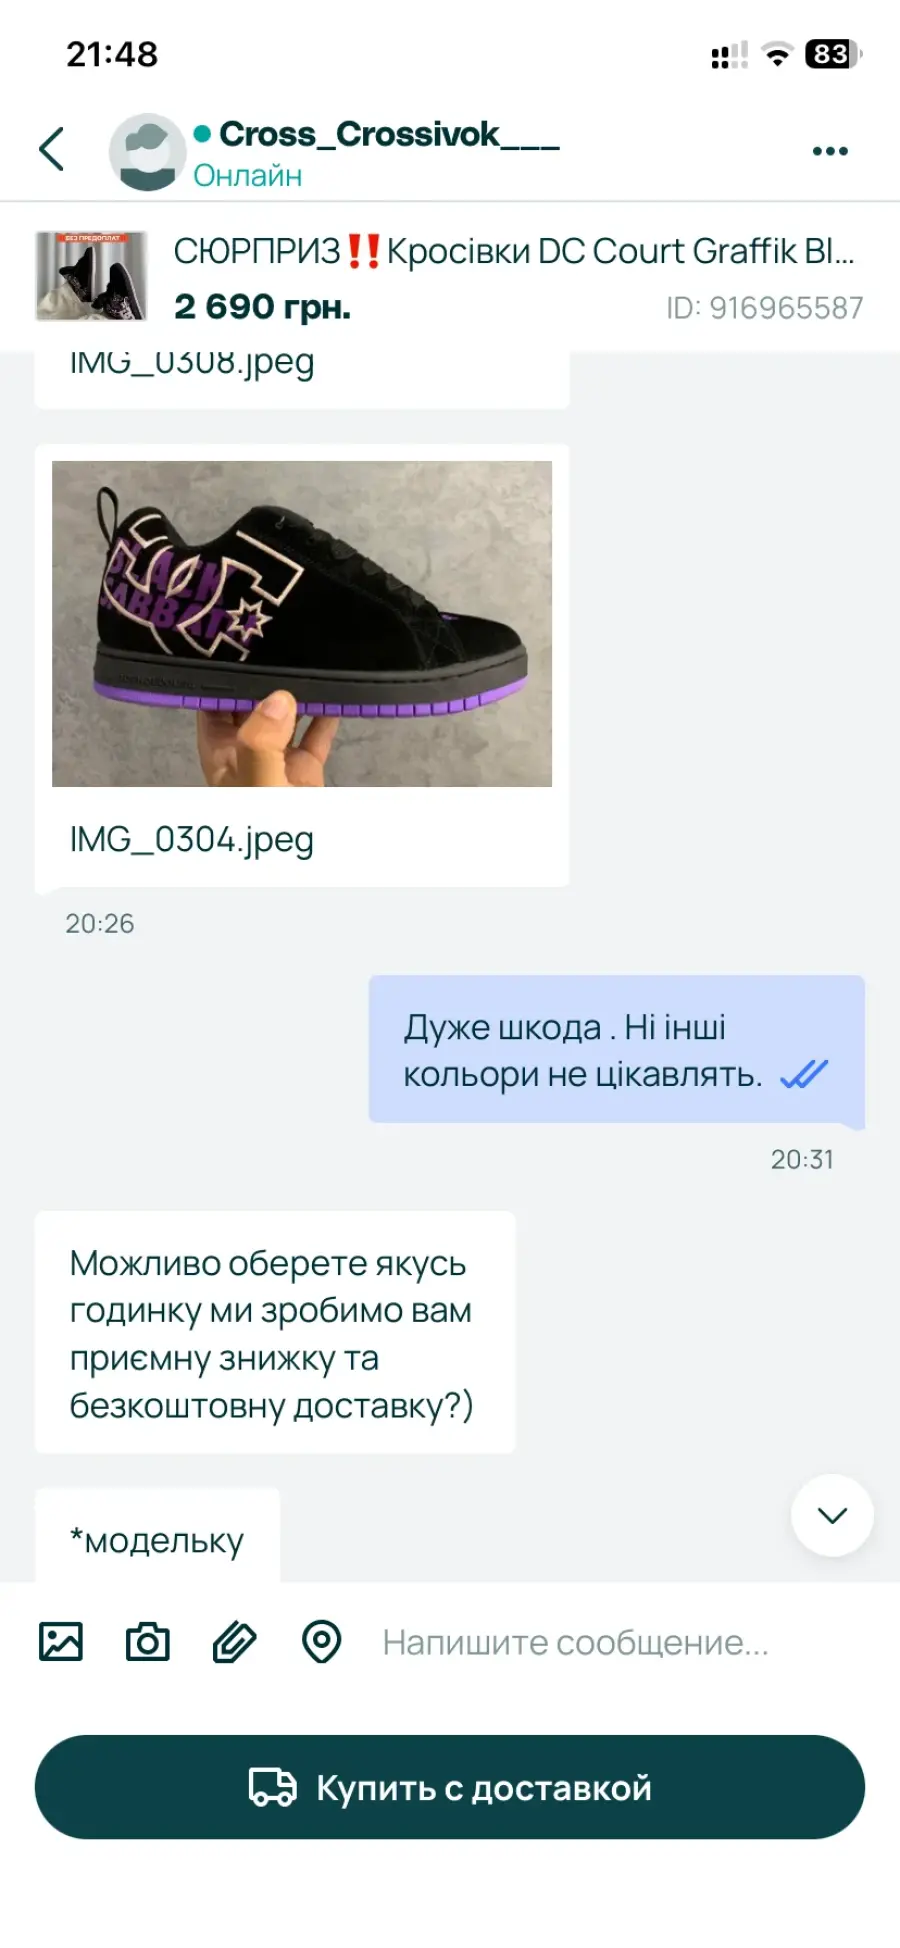
Task: Open the camera icon to take photo
Action: (x=148, y=1642)
